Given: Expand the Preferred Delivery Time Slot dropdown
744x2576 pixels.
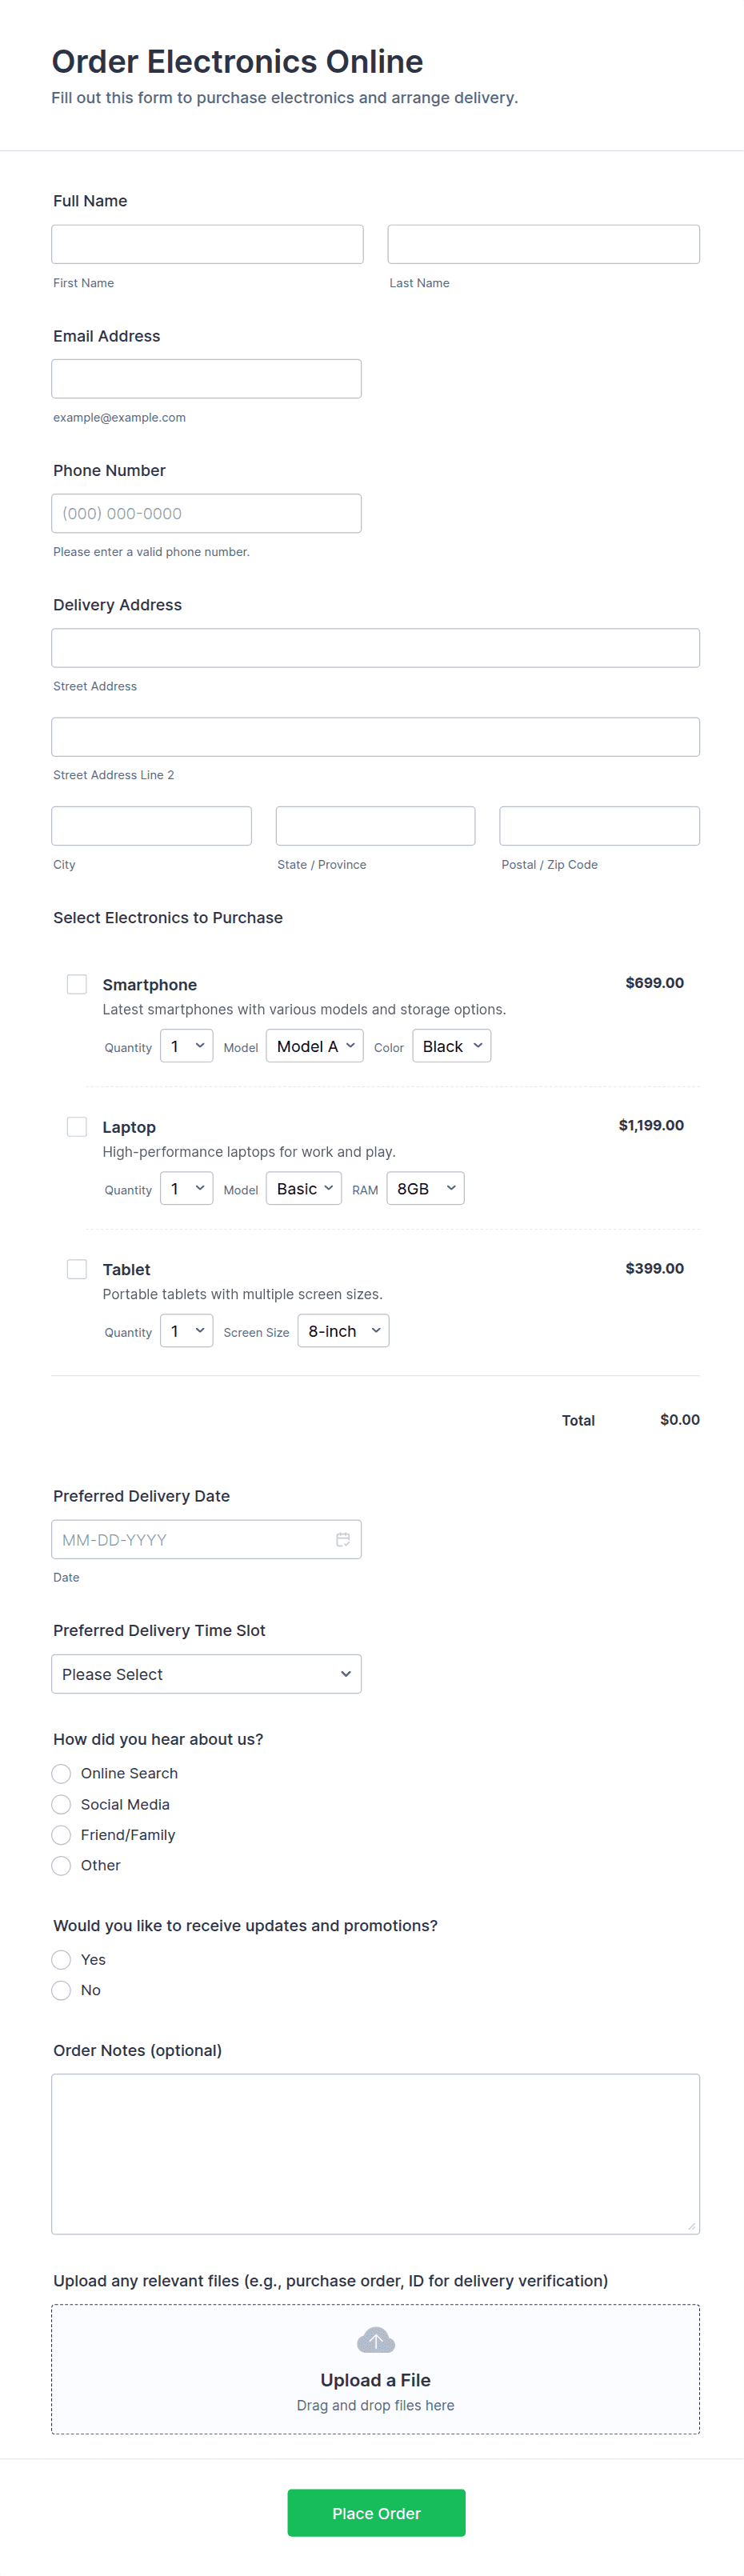Looking at the screenshot, I should coord(206,1674).
